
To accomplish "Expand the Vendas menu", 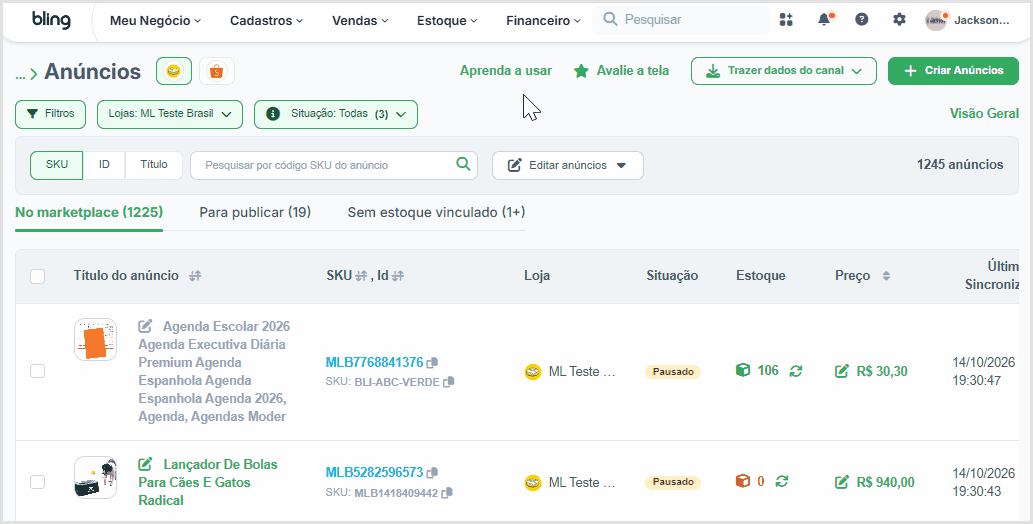I will [360, 20].
